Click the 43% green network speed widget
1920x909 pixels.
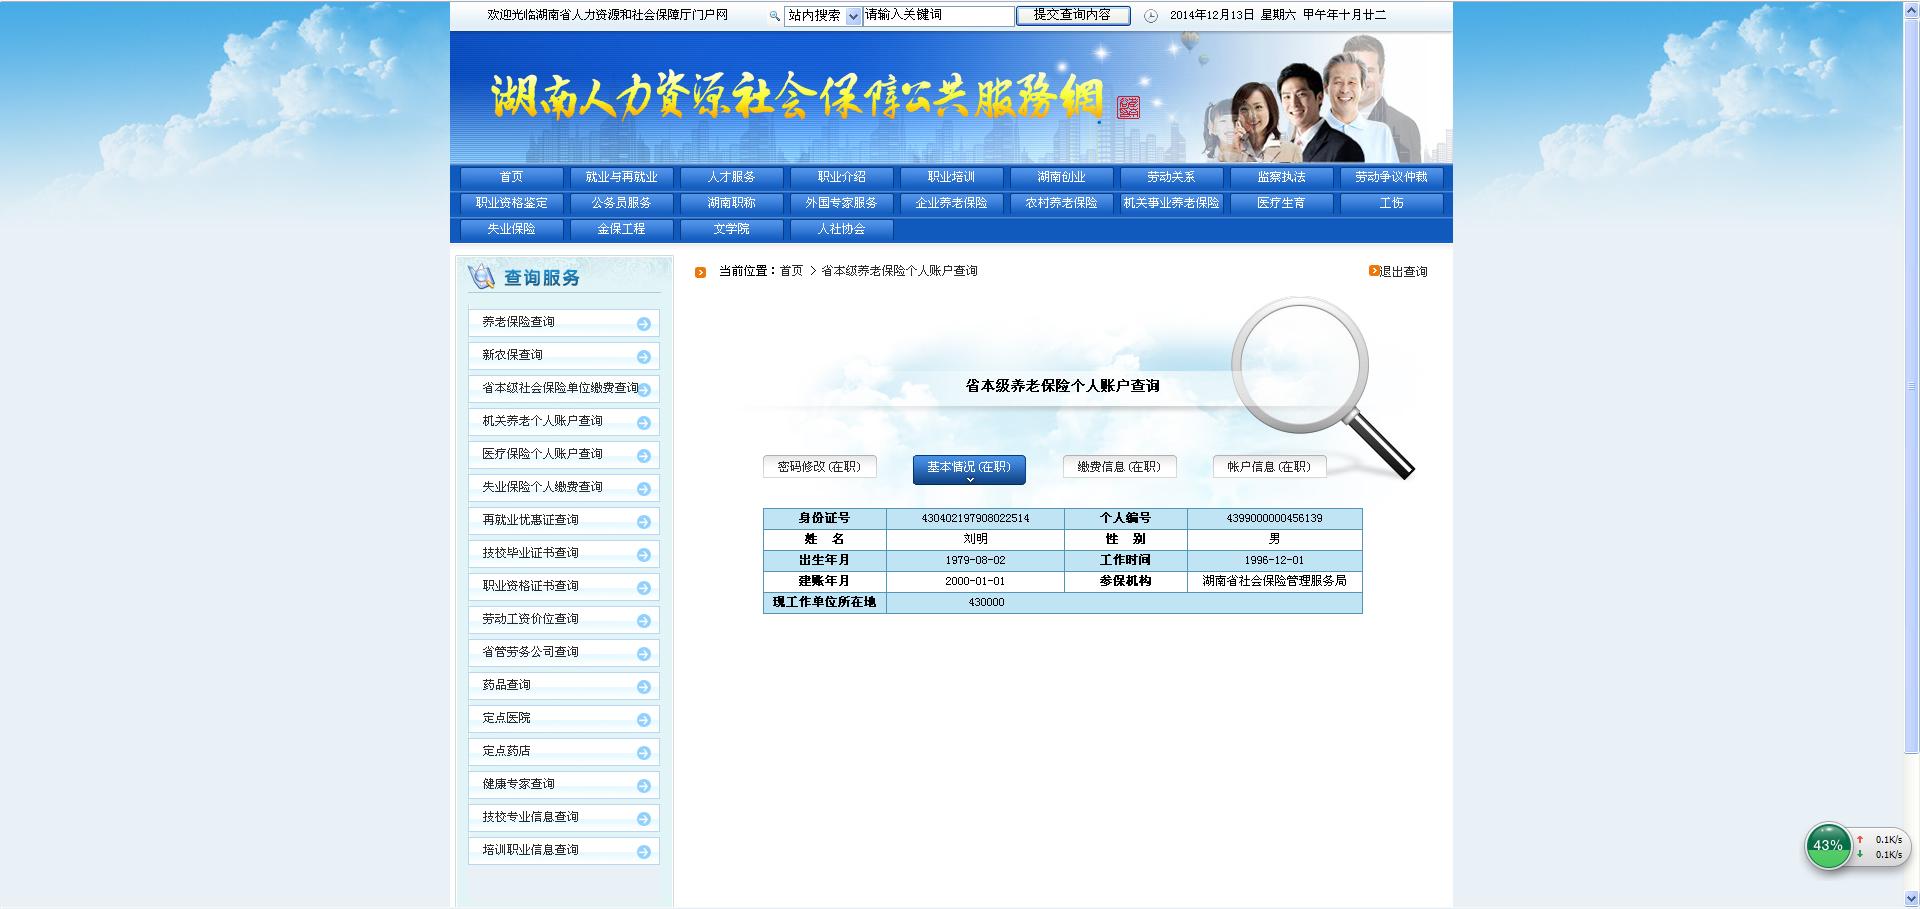pyautogui.click(x=1828, y=846)
